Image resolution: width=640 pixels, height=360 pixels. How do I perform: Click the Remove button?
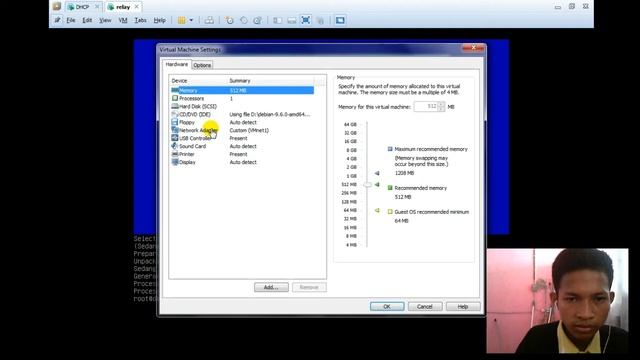click(309, 287)
